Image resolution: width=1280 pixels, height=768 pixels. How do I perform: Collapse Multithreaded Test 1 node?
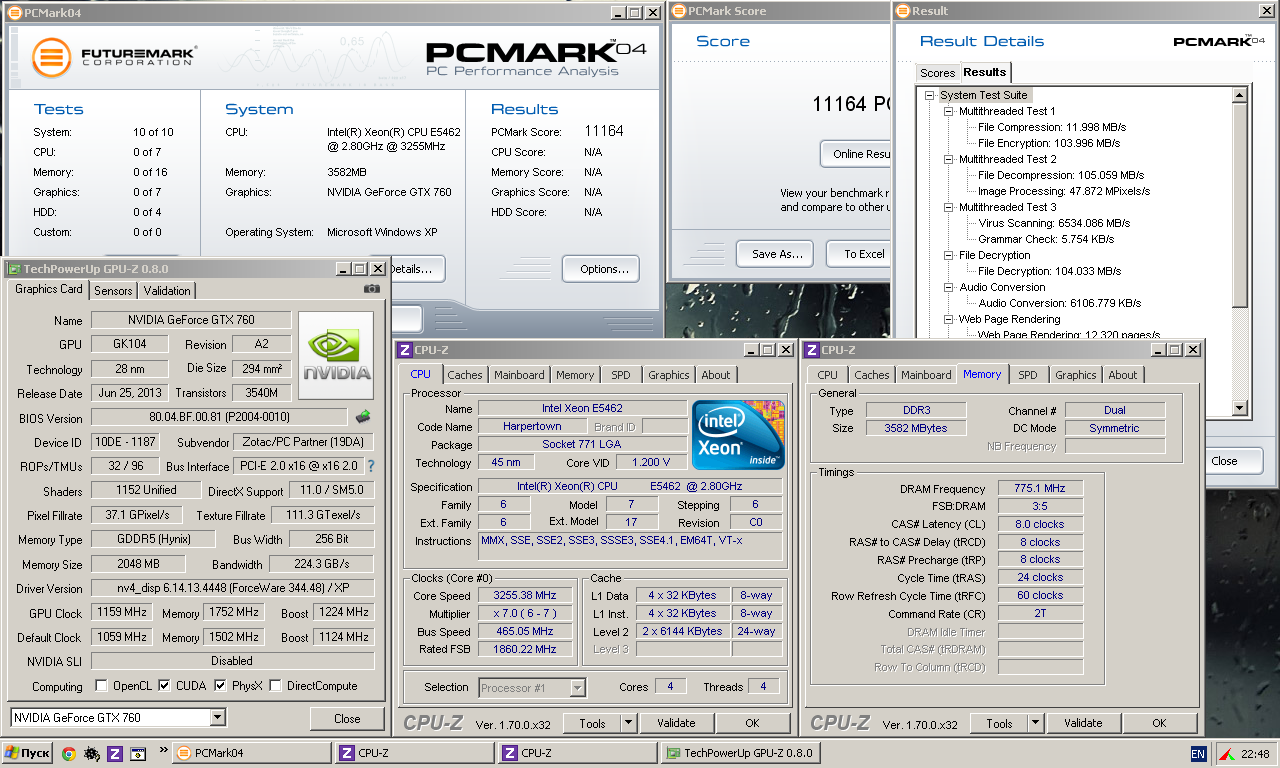[948, 112]
